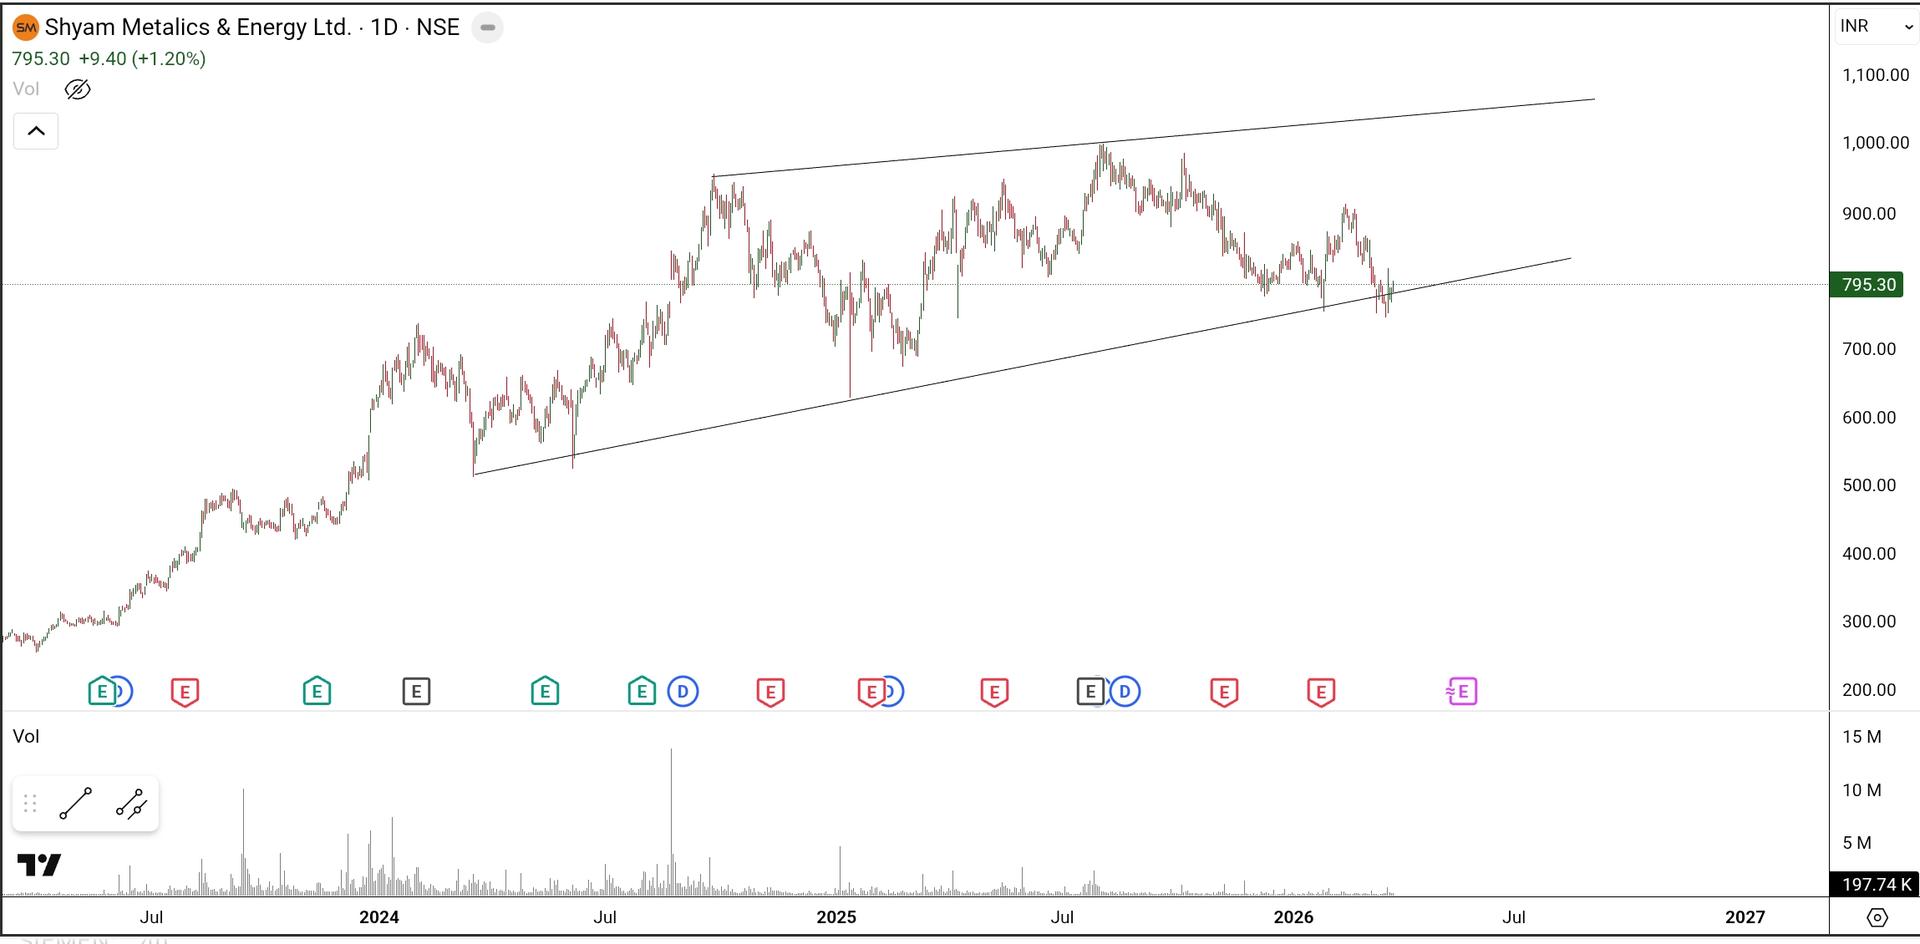1920x944 pixels.
Task: Select the second line tool in floating toolbar
Action: coord(131,804)
